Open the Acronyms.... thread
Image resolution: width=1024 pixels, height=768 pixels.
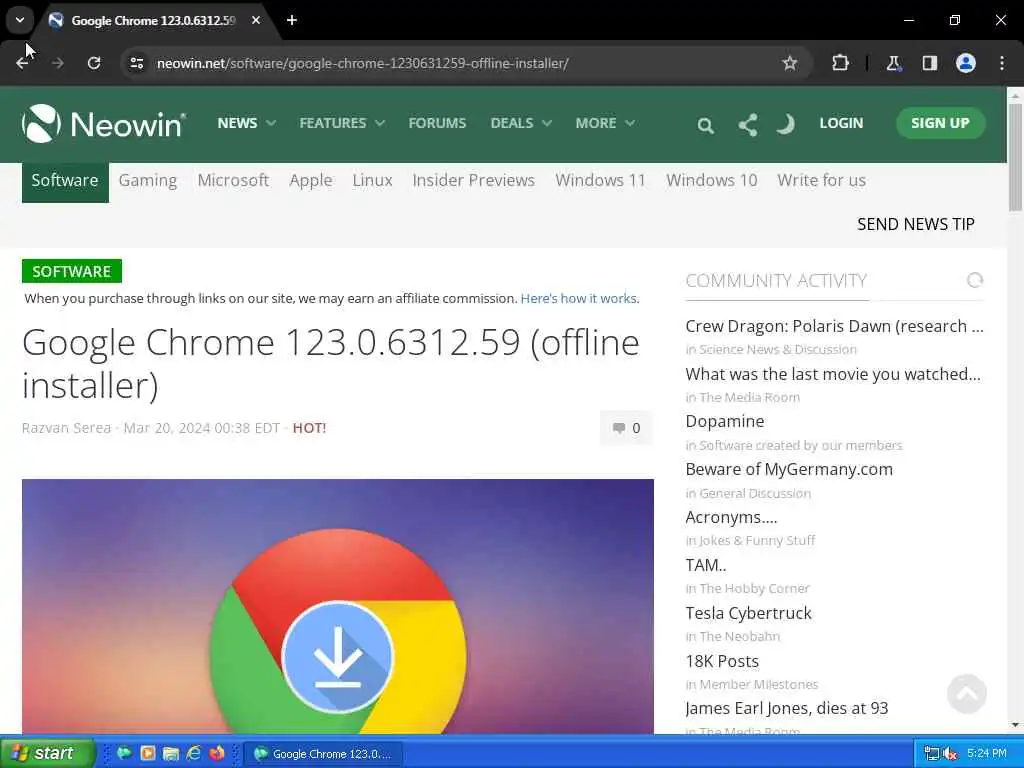pos(731,517)
